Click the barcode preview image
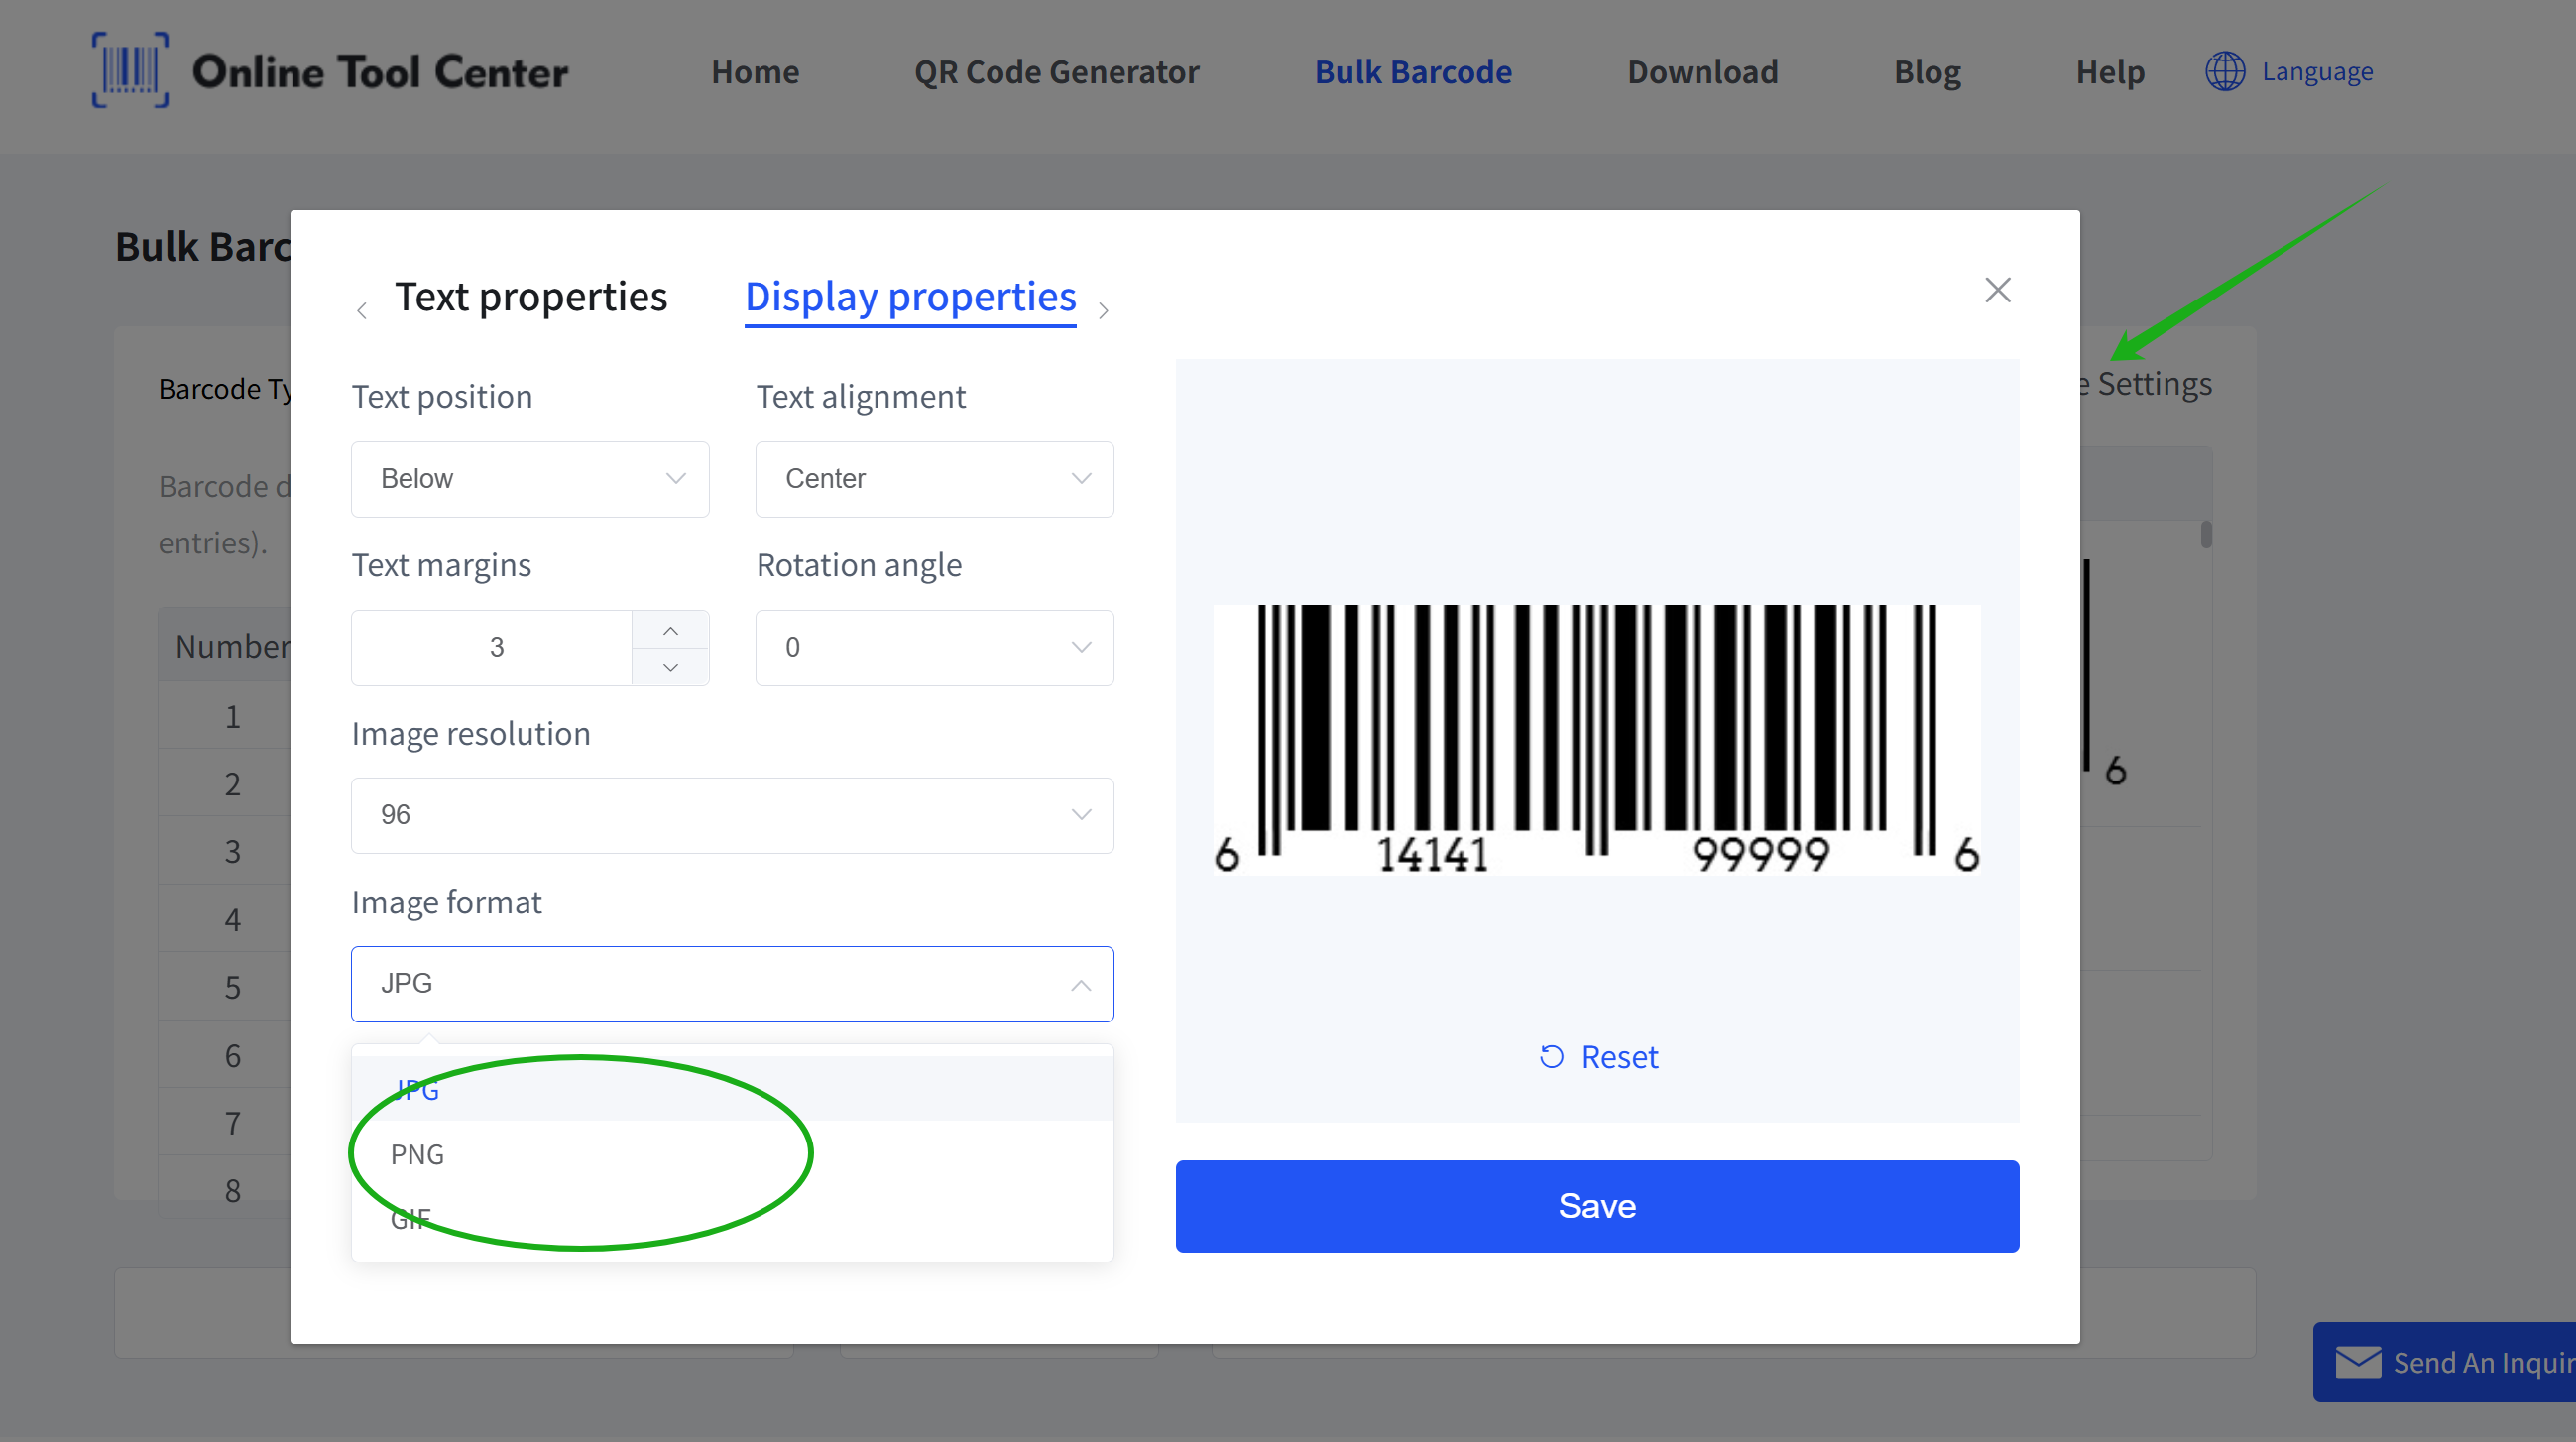Viewport: 2576px width, 1442px height. coord(1596,740)
